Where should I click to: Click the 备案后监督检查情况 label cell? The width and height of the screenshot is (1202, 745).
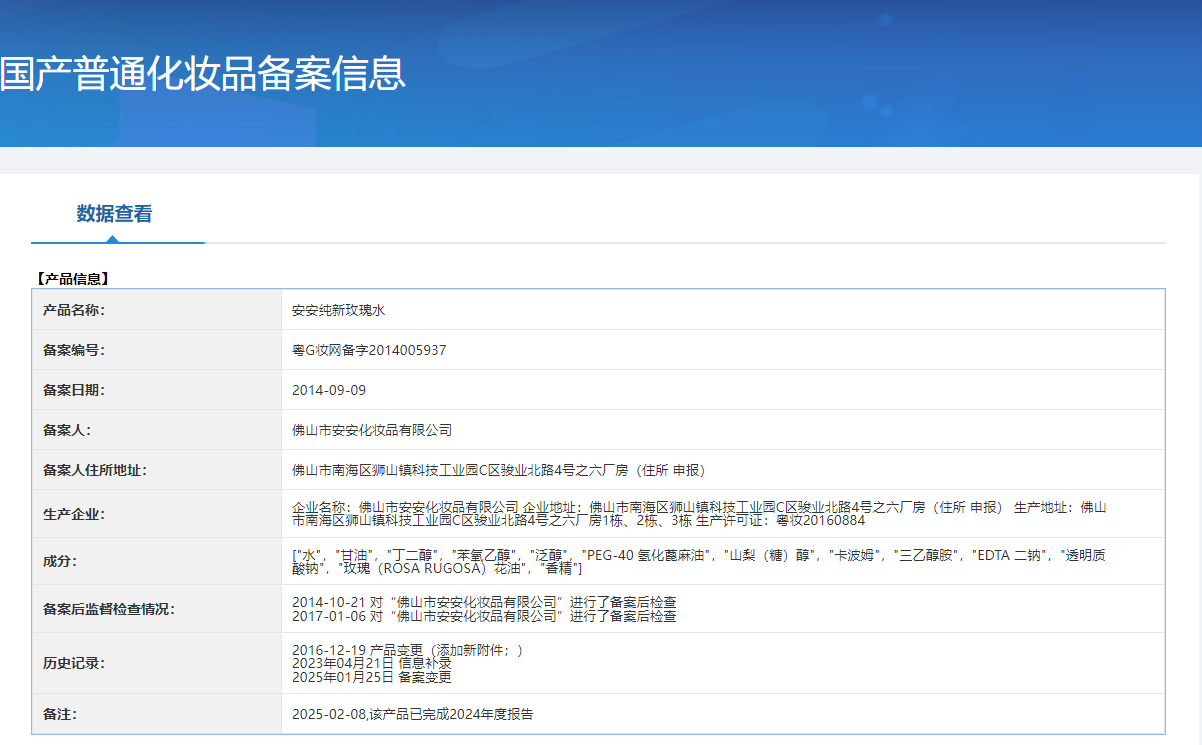point(157,609)
